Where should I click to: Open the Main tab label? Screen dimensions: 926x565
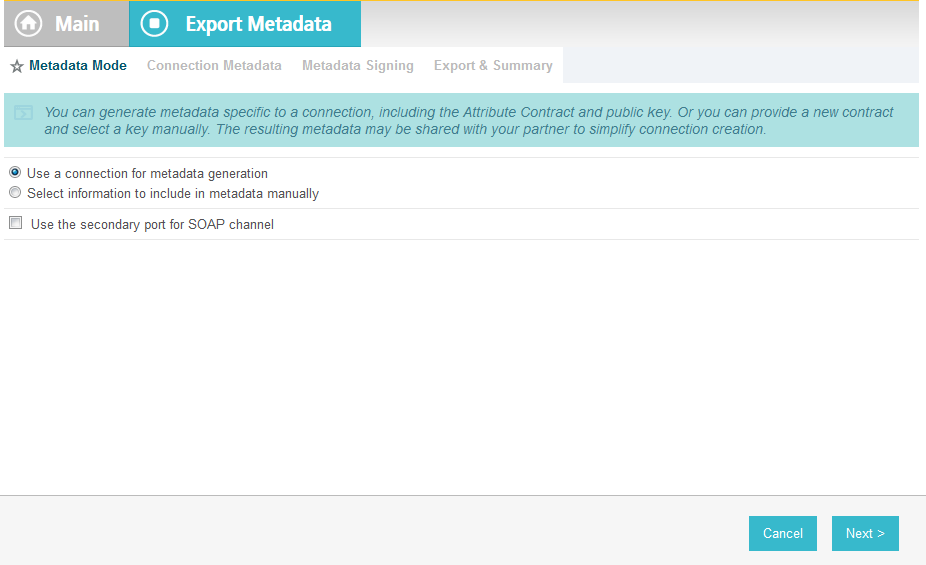click(x=77, y=24)
